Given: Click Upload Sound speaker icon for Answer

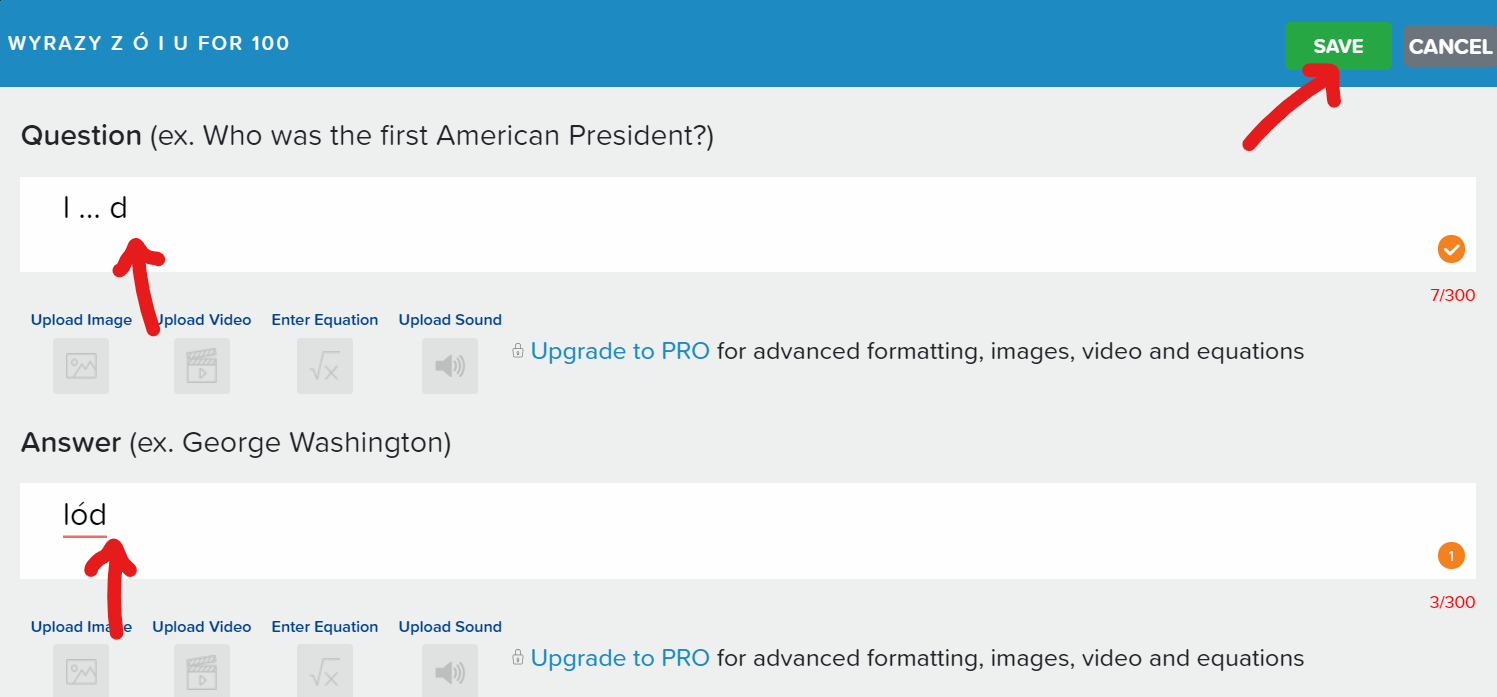Looking at the screenshot, I should [450, 671].
